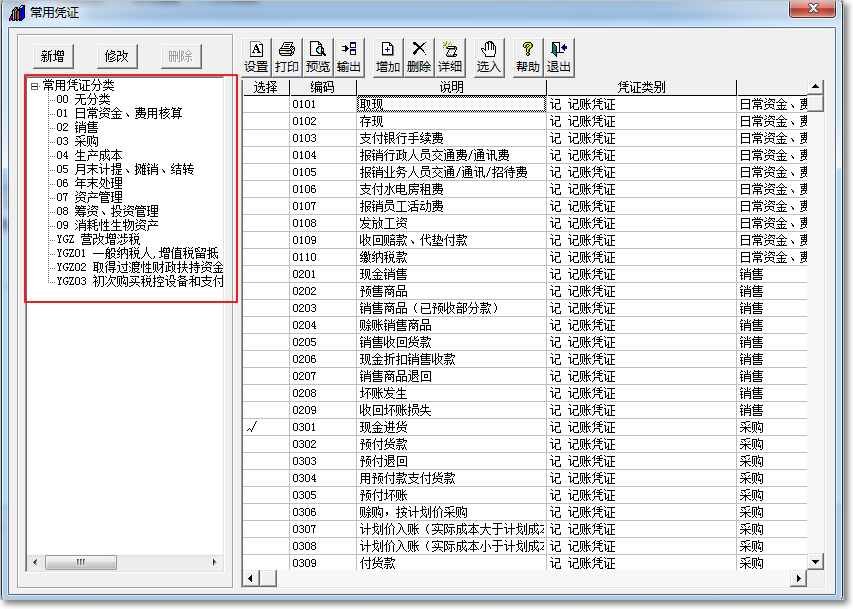This screenshot has width=853, height=609.
Task: Click the 删除 (Delete) toolbar icon with X
Action: (x=419, y=56)
